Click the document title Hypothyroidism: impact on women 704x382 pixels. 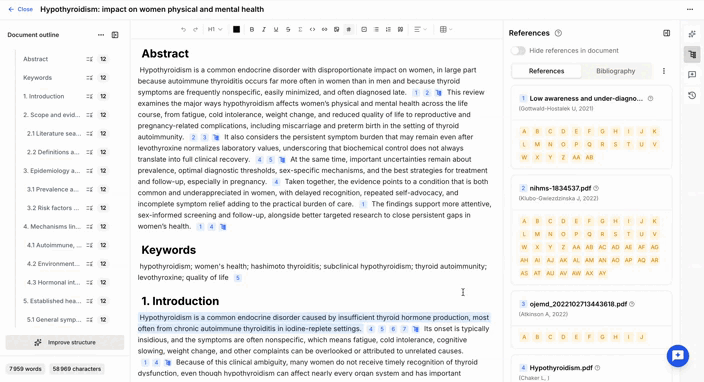click(152, 9)
